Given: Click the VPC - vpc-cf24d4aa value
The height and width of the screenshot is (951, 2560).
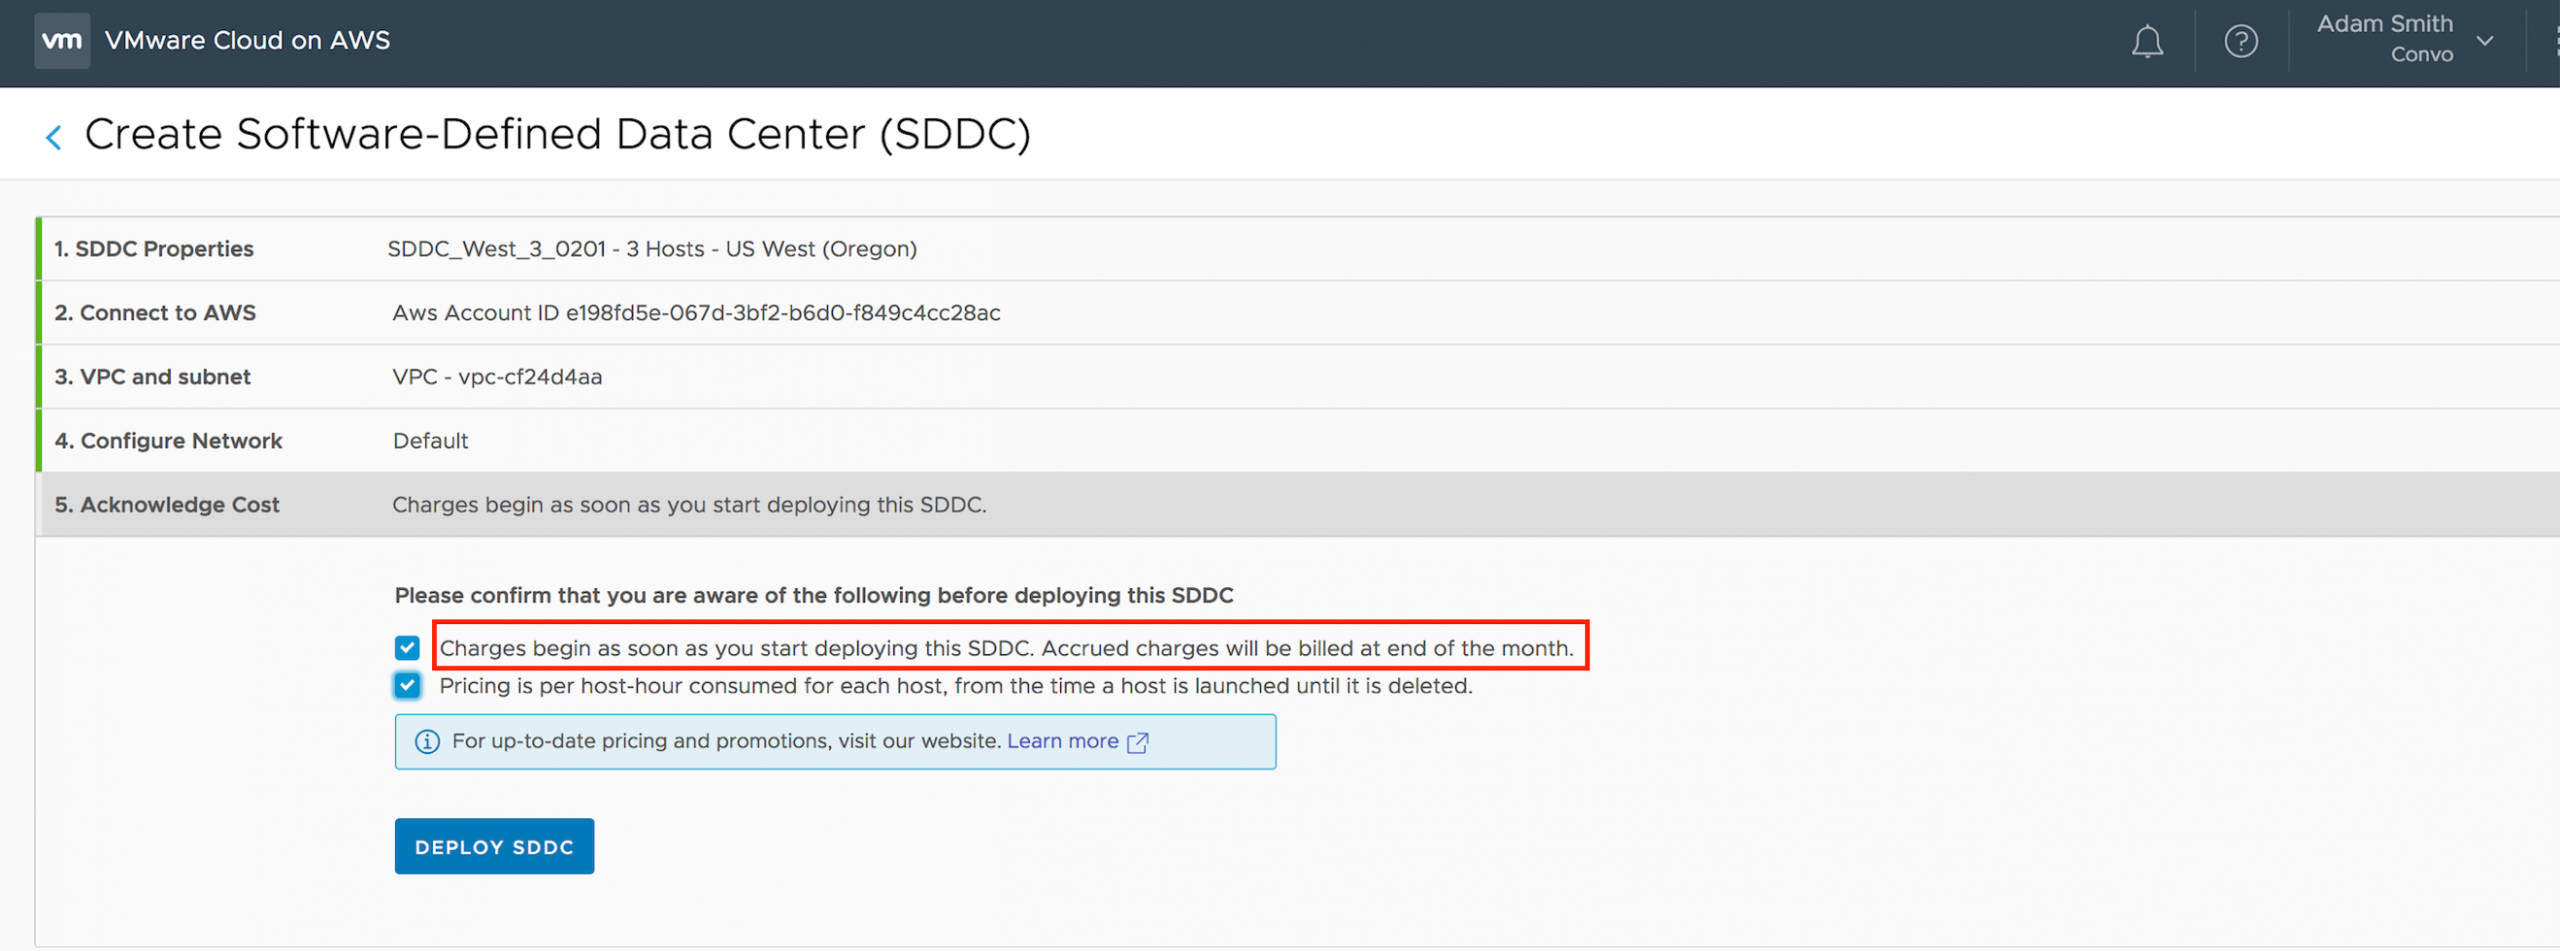Looking at the screenshot, I should point(497,377).
